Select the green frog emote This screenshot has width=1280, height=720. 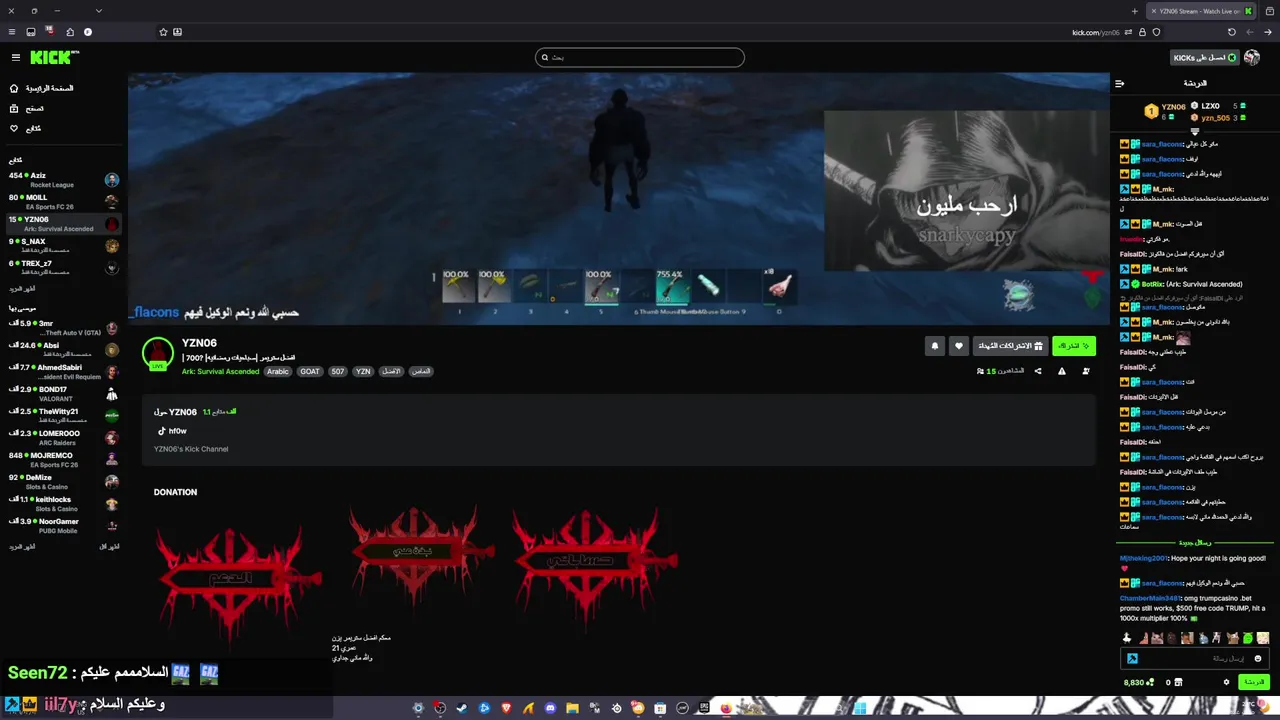pos(1248,638)
